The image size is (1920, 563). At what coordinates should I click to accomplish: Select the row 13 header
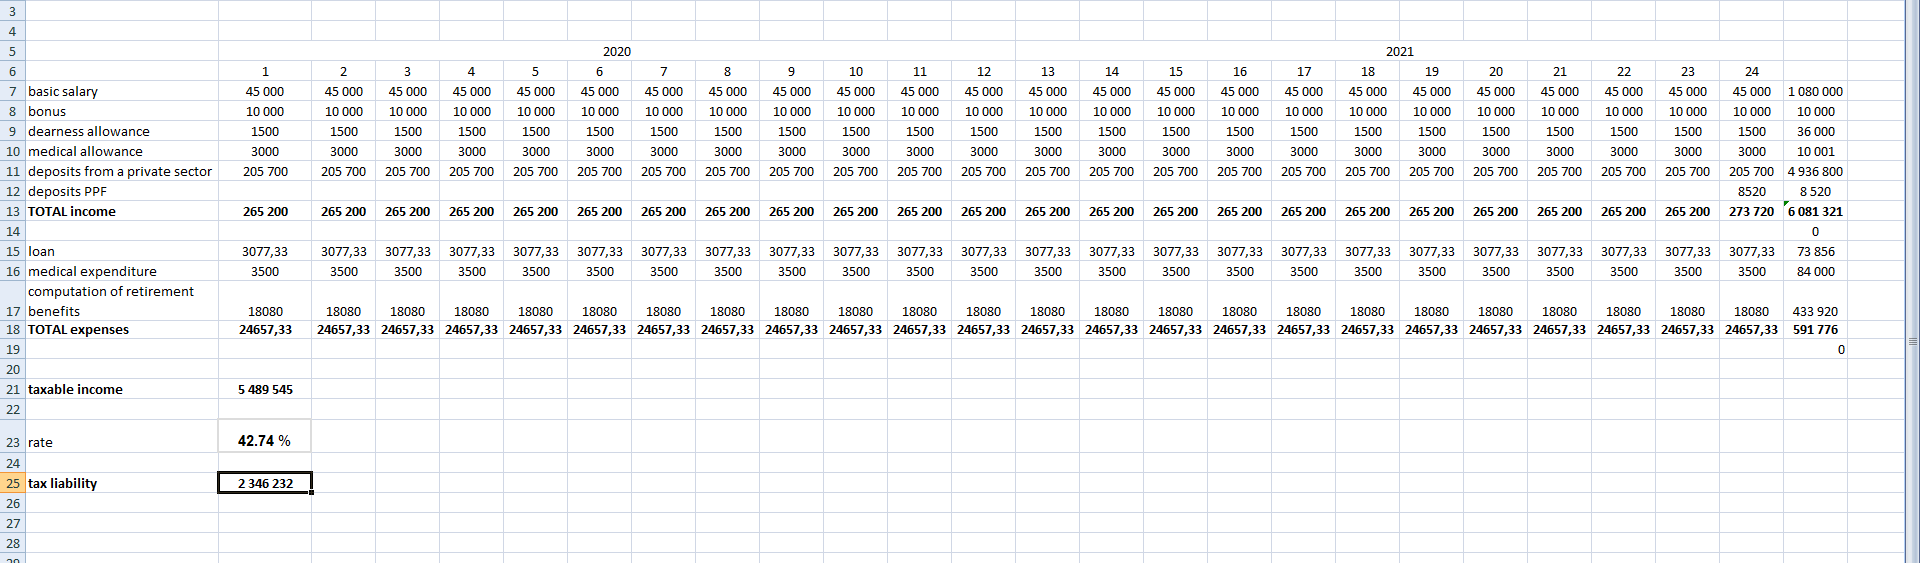tap(12, 211)
